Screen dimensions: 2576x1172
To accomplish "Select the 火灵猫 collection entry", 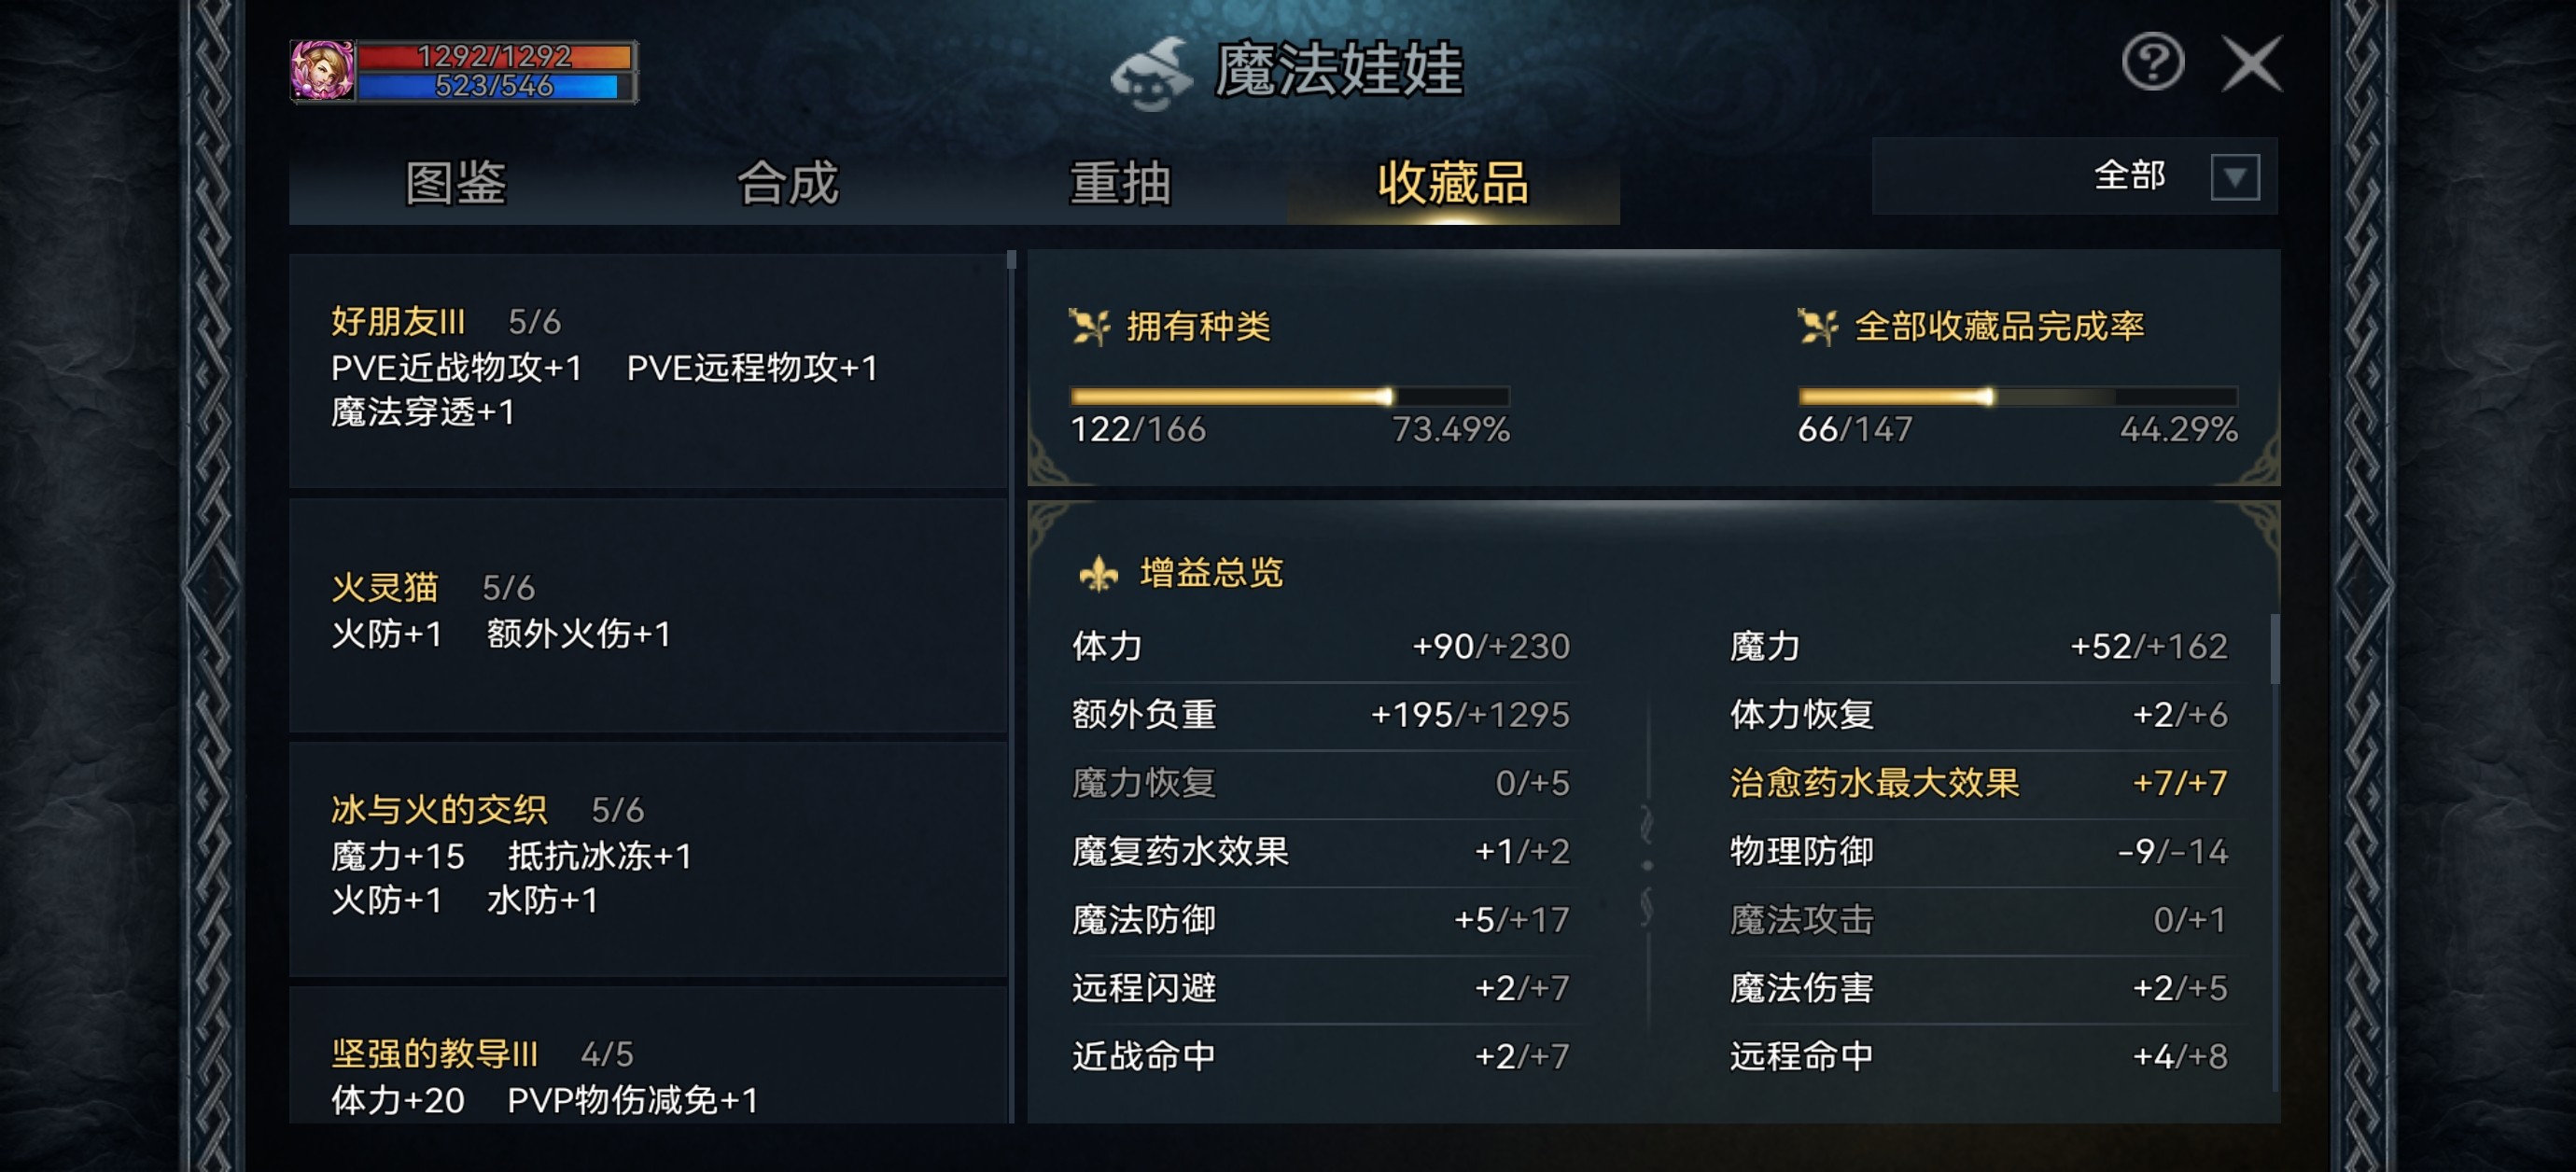I will click(x=647, y=612).
